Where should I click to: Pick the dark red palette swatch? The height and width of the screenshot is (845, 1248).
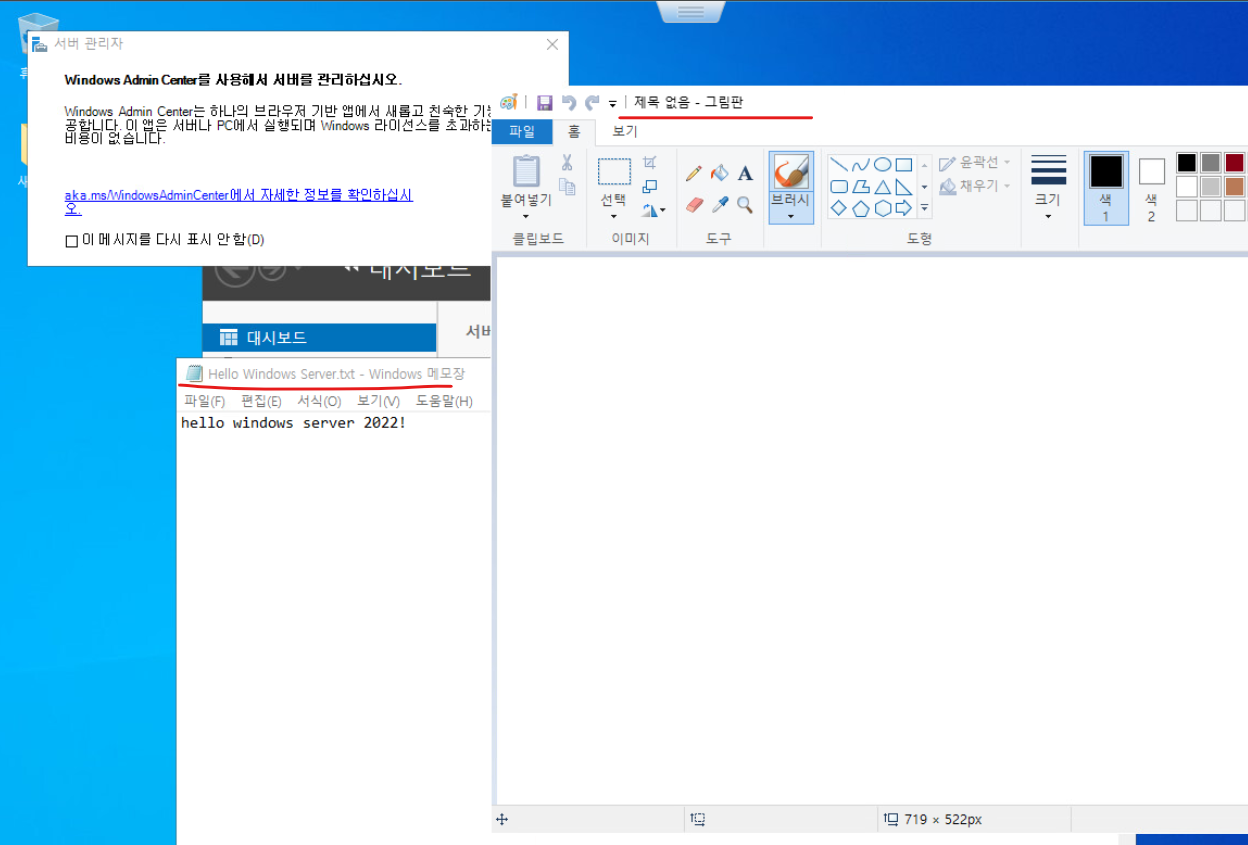pyautogui.click(x=1234, y=162)
